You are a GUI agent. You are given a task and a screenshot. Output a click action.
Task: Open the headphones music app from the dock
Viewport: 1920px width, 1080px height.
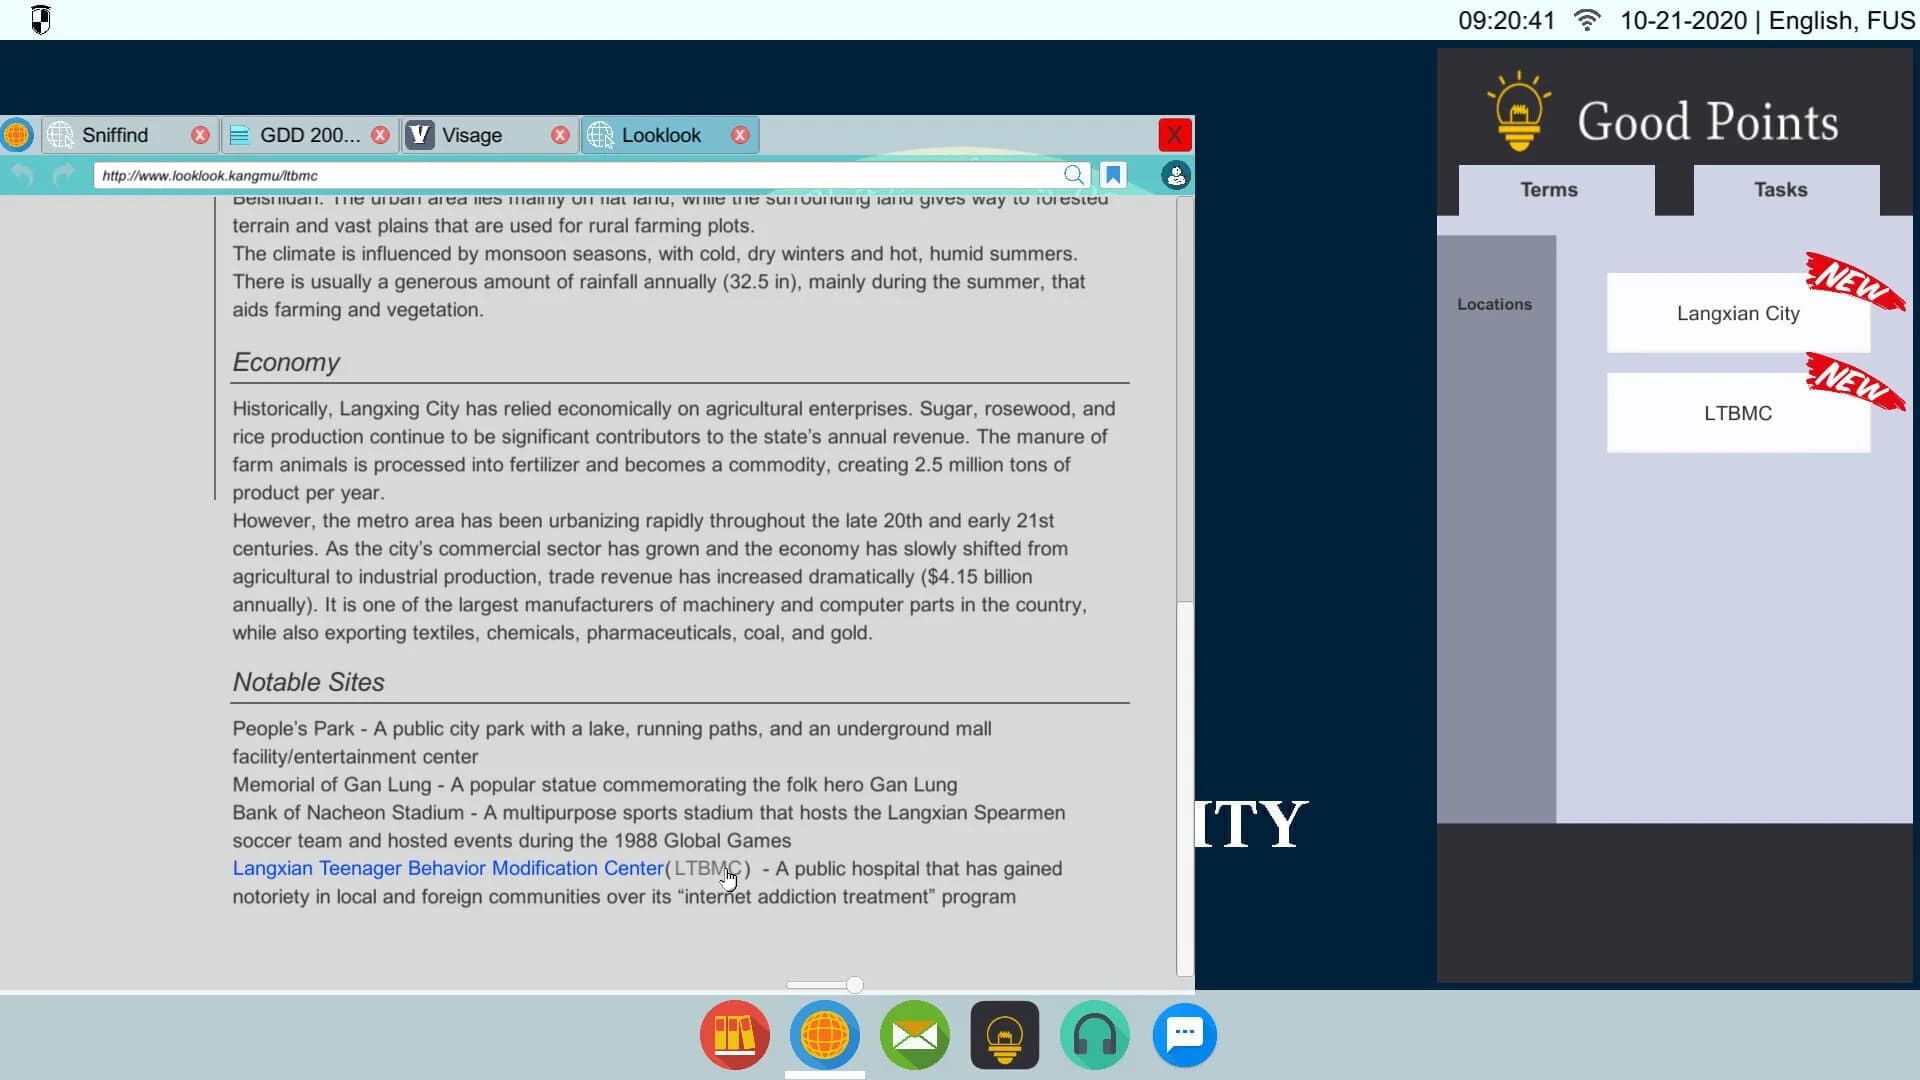tap(1094, 1035)
